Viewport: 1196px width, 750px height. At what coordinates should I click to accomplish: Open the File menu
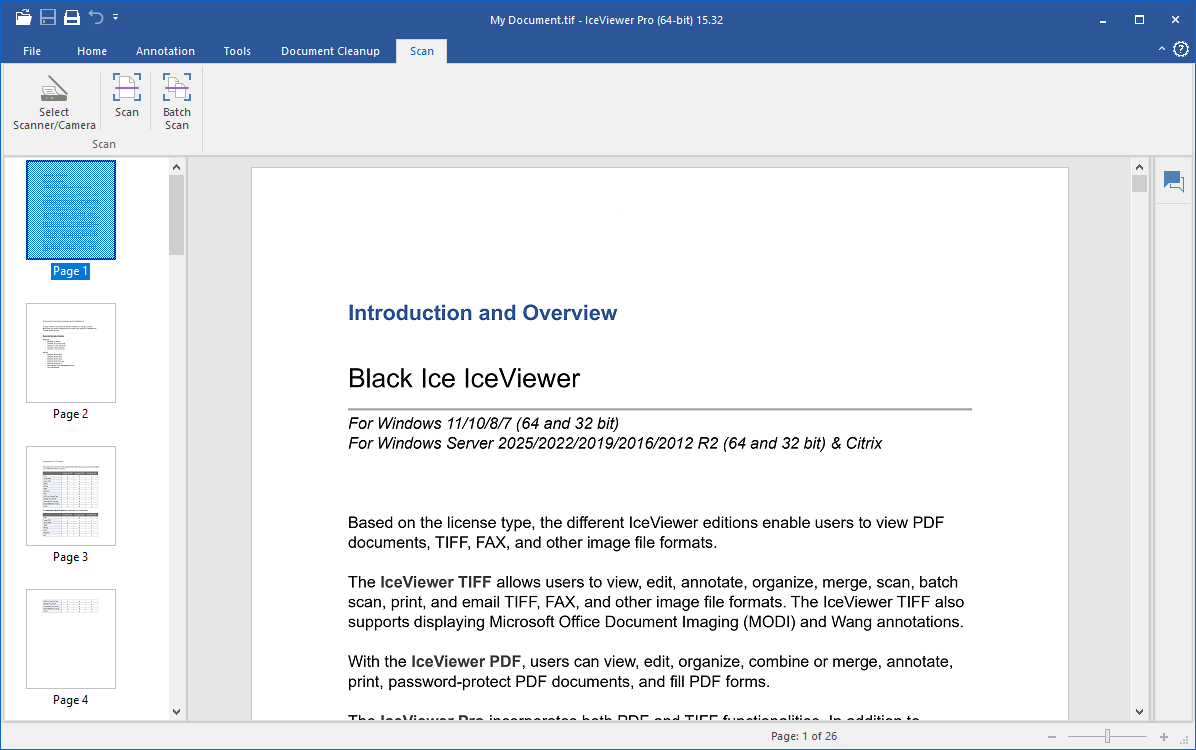click(x=32, y=51)
